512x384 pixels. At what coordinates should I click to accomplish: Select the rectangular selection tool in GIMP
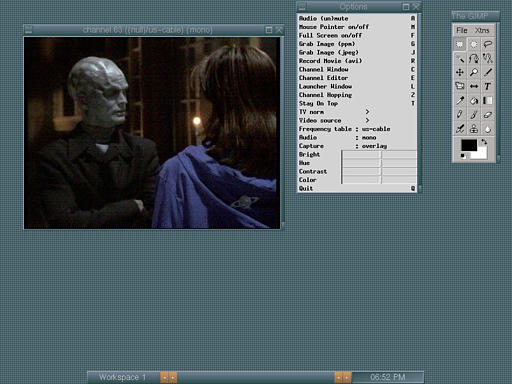[460, 44]
